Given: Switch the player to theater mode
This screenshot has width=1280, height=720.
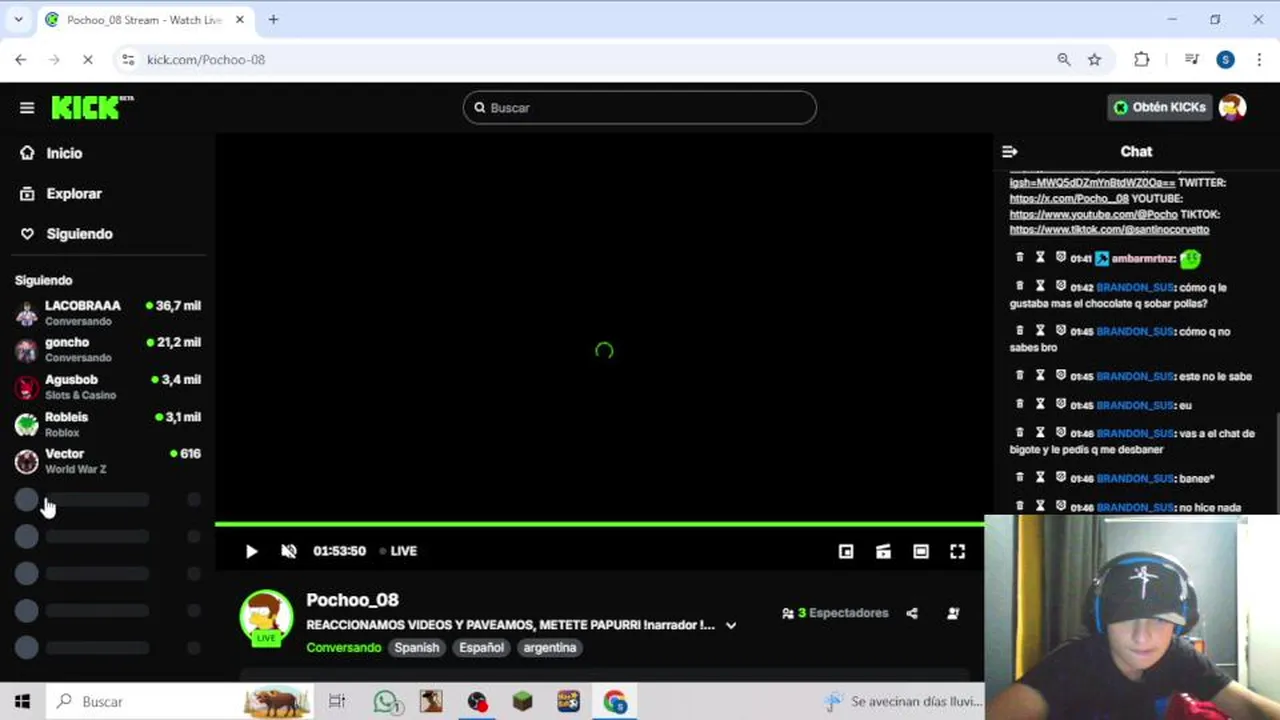Looking at the screenshot, I should pyautogui.click(x=921, y=551).
